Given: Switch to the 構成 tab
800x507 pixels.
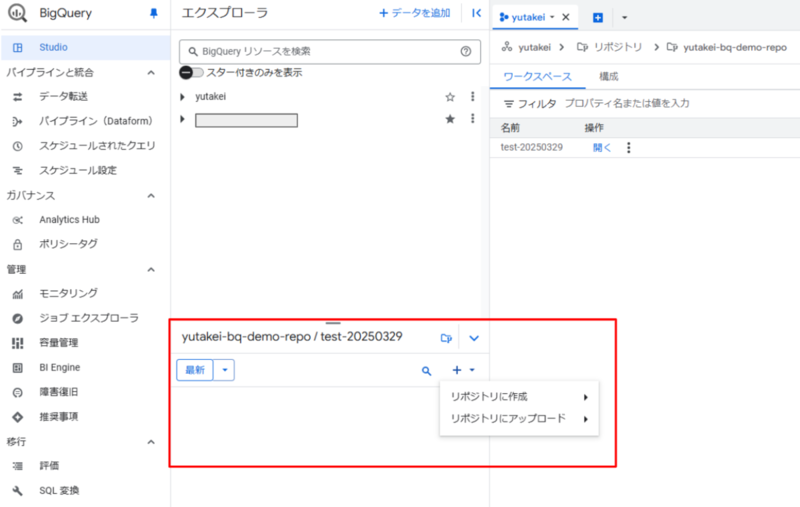Looking at the screenshot, I should pyautogui.click(x=608, y=77).
